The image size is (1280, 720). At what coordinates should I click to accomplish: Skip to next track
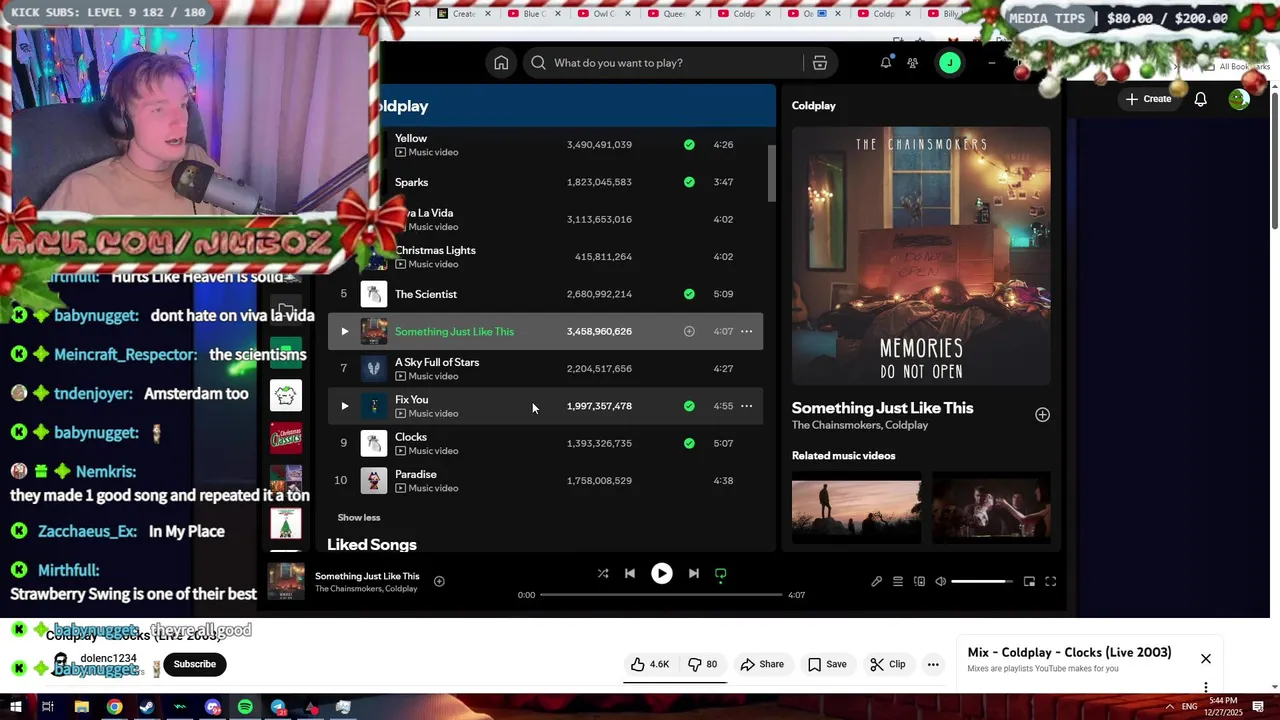[x=694, y=574]
